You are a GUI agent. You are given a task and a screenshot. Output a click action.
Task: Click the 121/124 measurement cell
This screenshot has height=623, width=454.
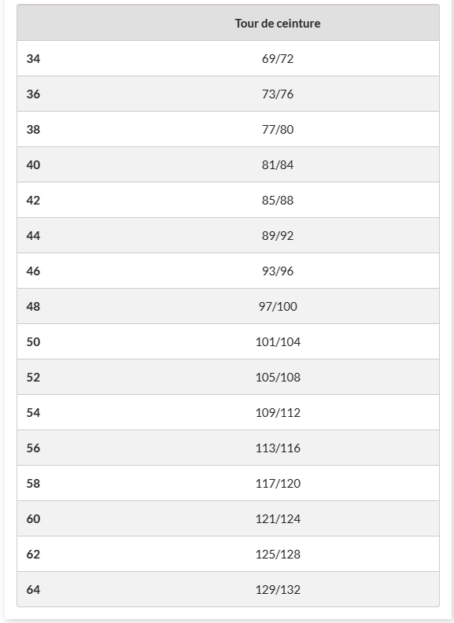[x=278, y=519]
